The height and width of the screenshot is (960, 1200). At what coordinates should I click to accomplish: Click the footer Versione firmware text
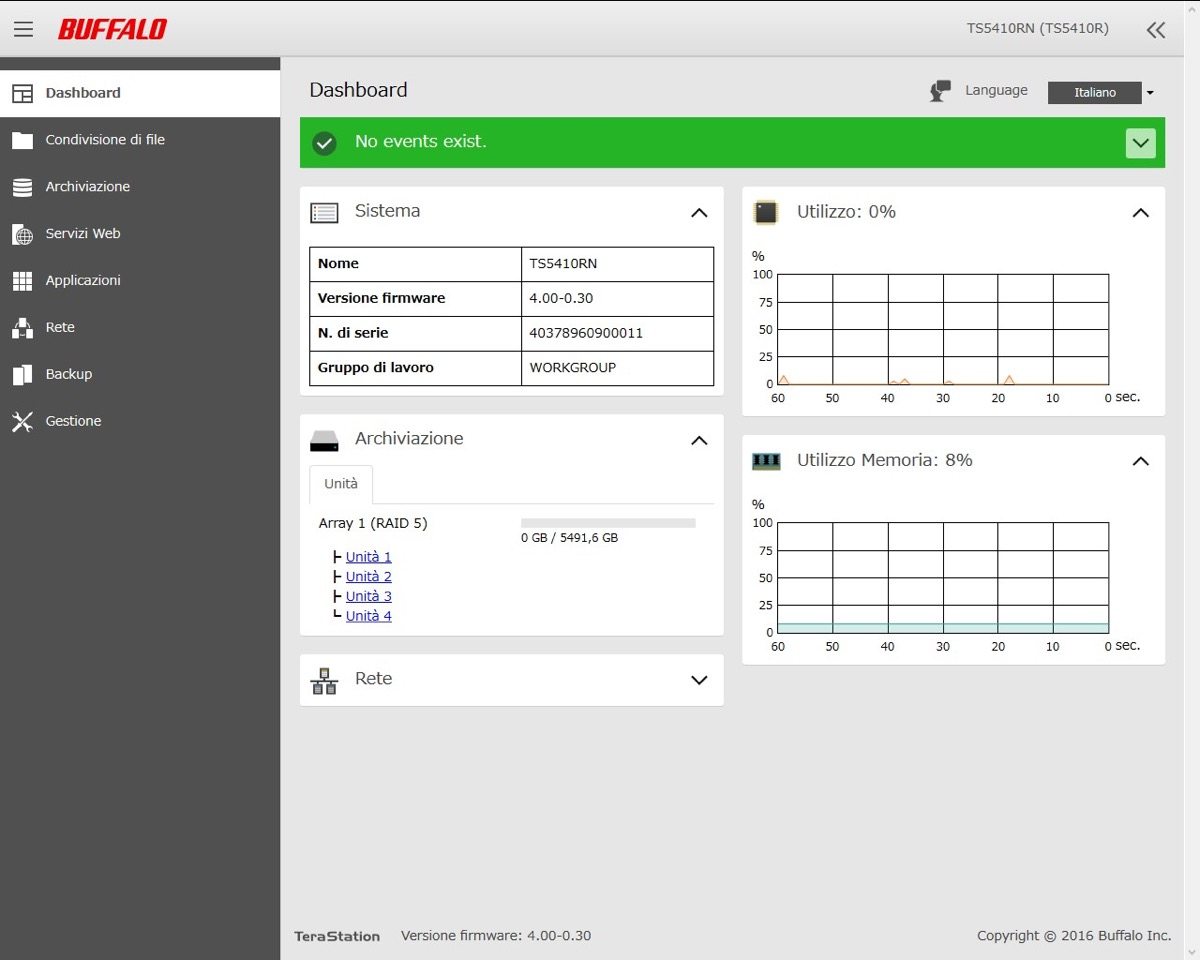pos(496,936)
